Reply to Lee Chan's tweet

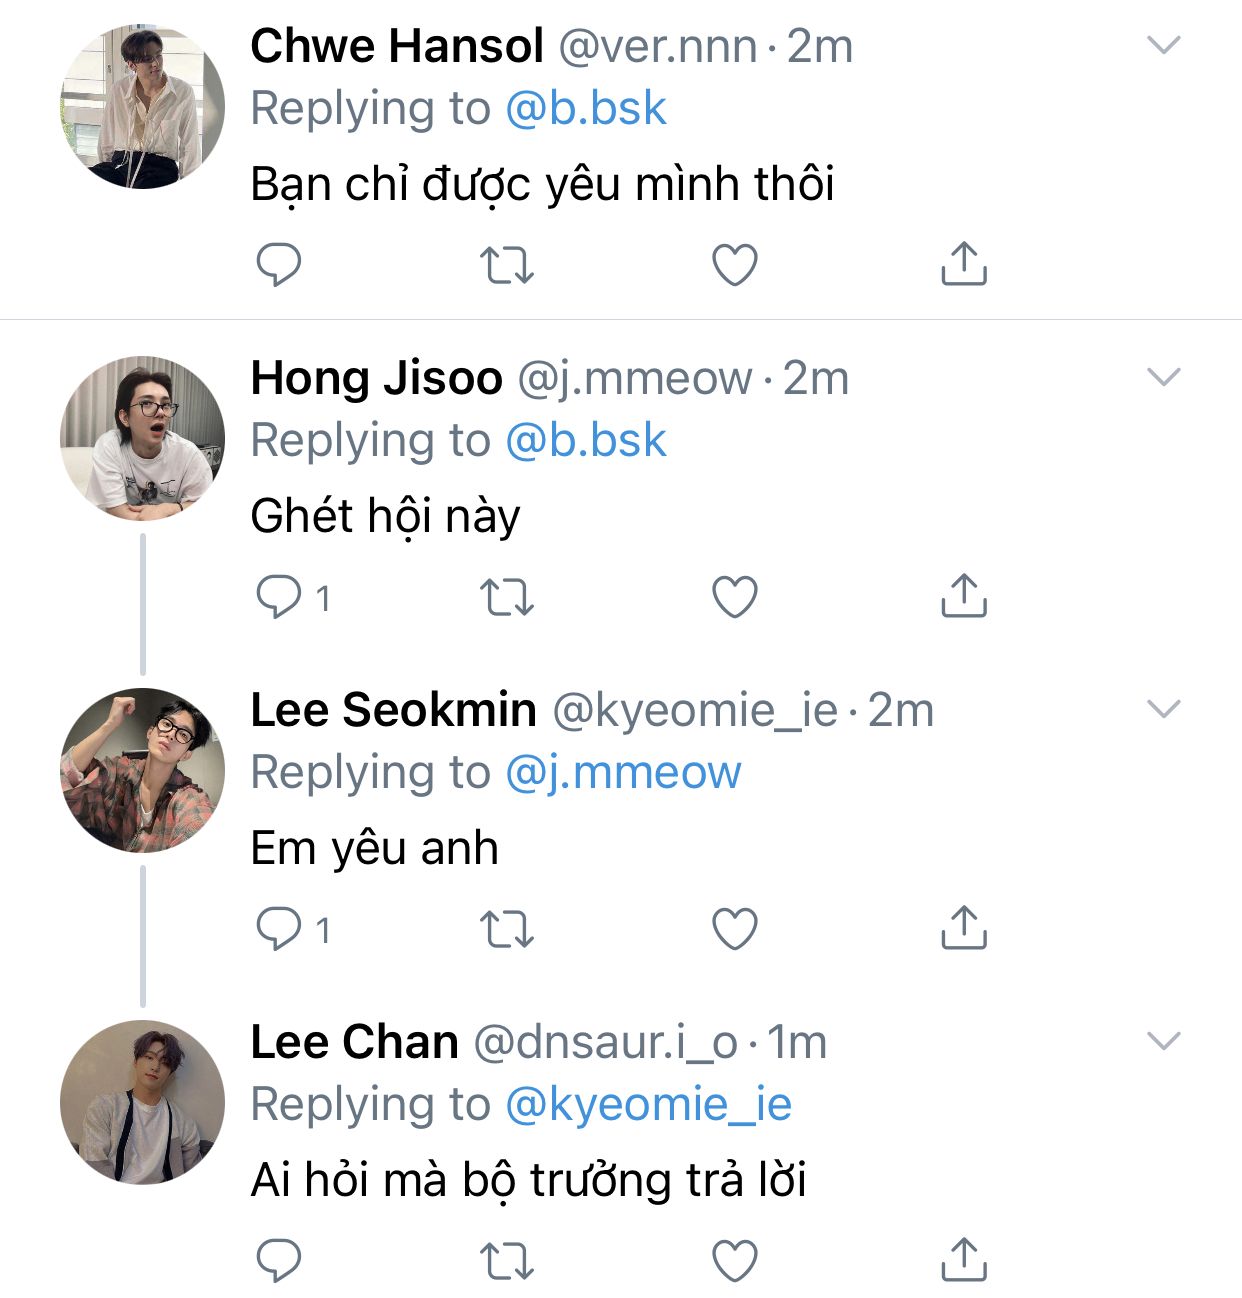(279, 1261)
